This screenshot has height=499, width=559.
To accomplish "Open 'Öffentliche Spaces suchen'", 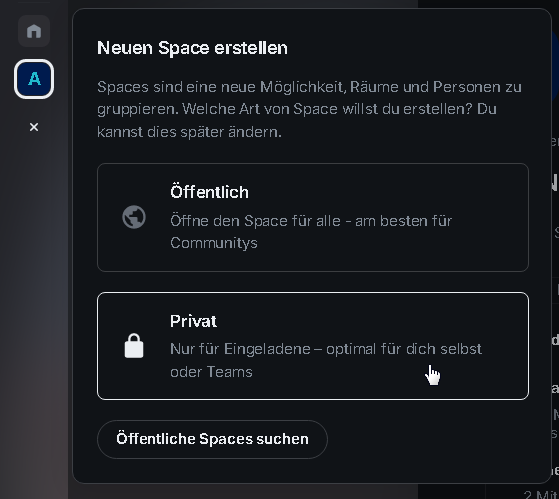I will click(212, 439).
